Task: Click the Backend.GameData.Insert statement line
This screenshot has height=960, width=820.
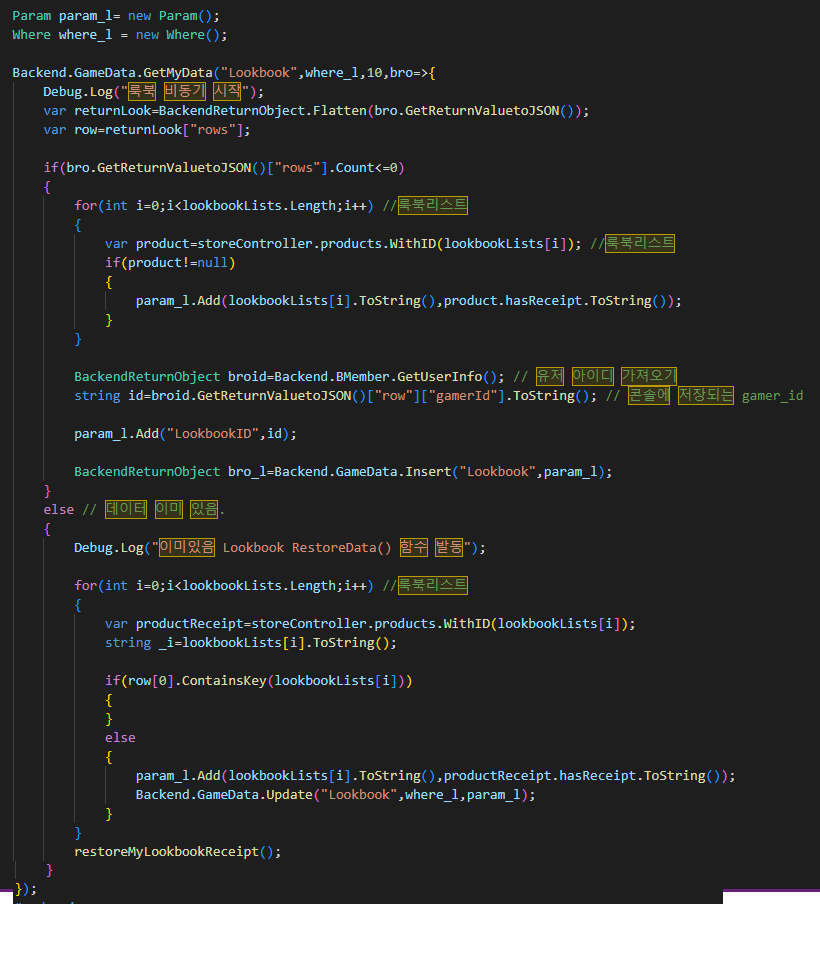Action: pos(343,471)
